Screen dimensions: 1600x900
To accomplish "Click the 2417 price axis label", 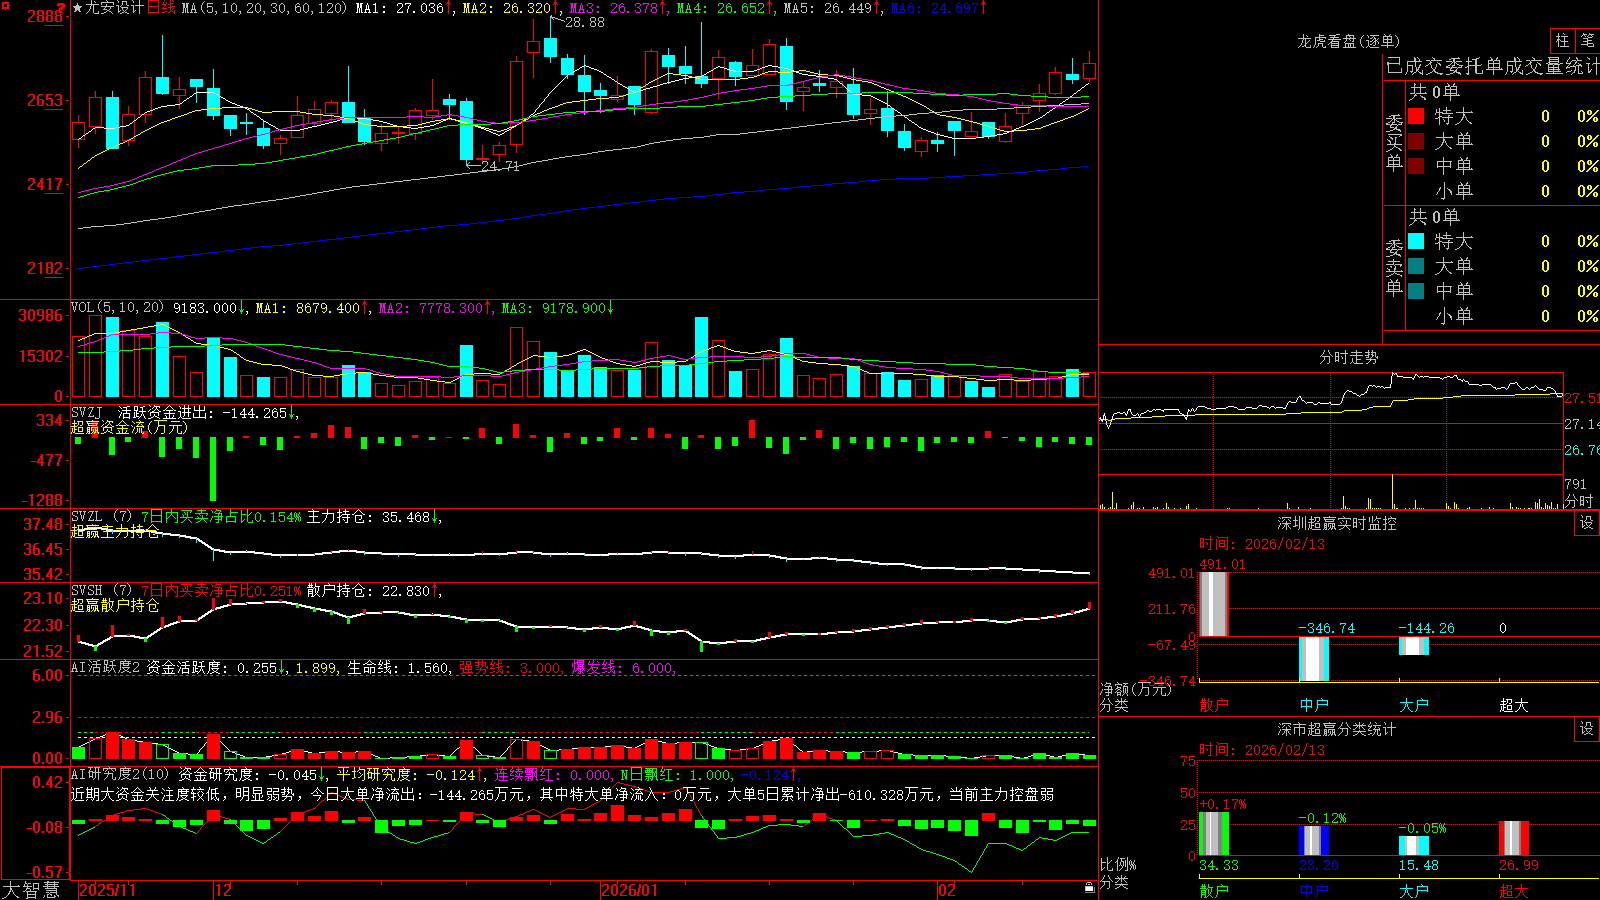I will pyautogui.click(x=44, y=184).
